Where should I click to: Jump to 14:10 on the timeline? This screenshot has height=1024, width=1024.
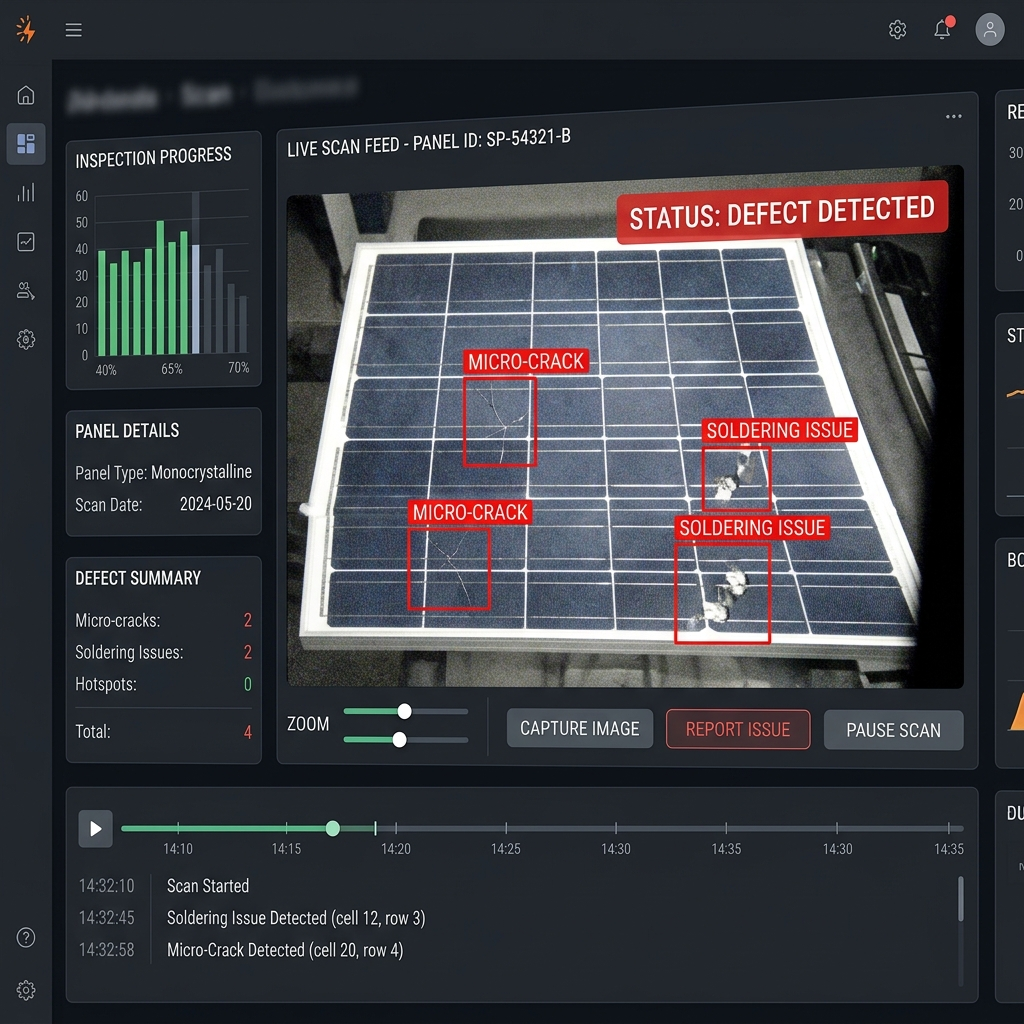[x=178, y=848]
